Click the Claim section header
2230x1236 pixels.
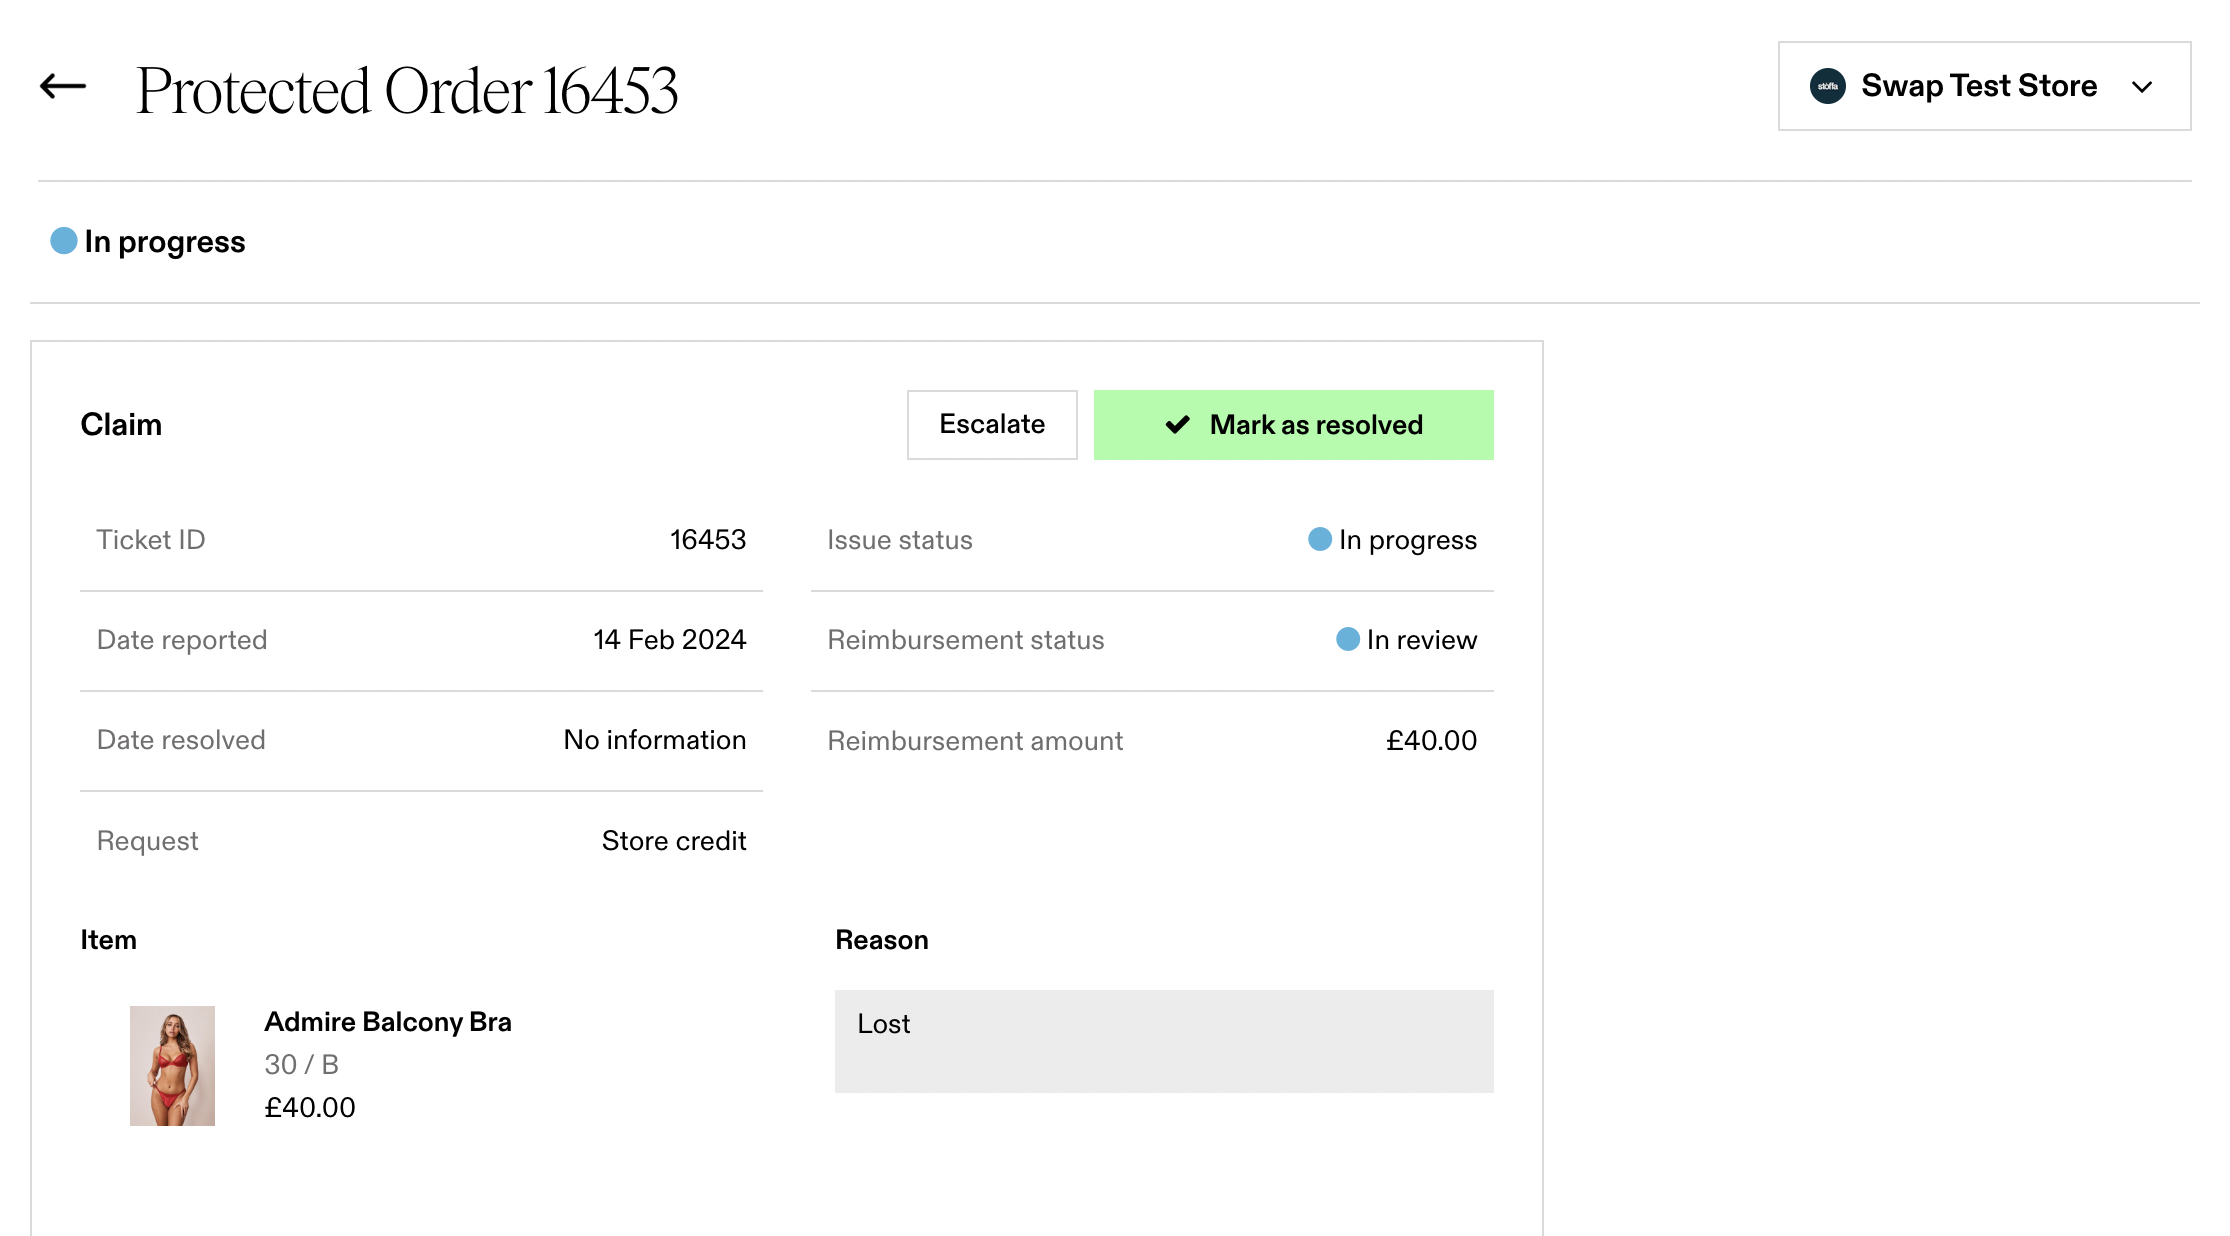click(x=120, y=423)
